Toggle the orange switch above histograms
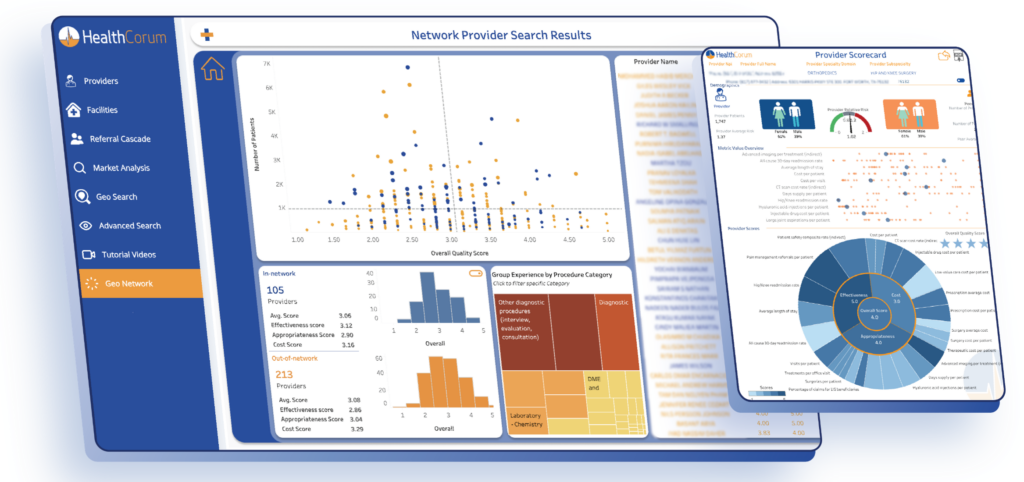 coord(475,273)
